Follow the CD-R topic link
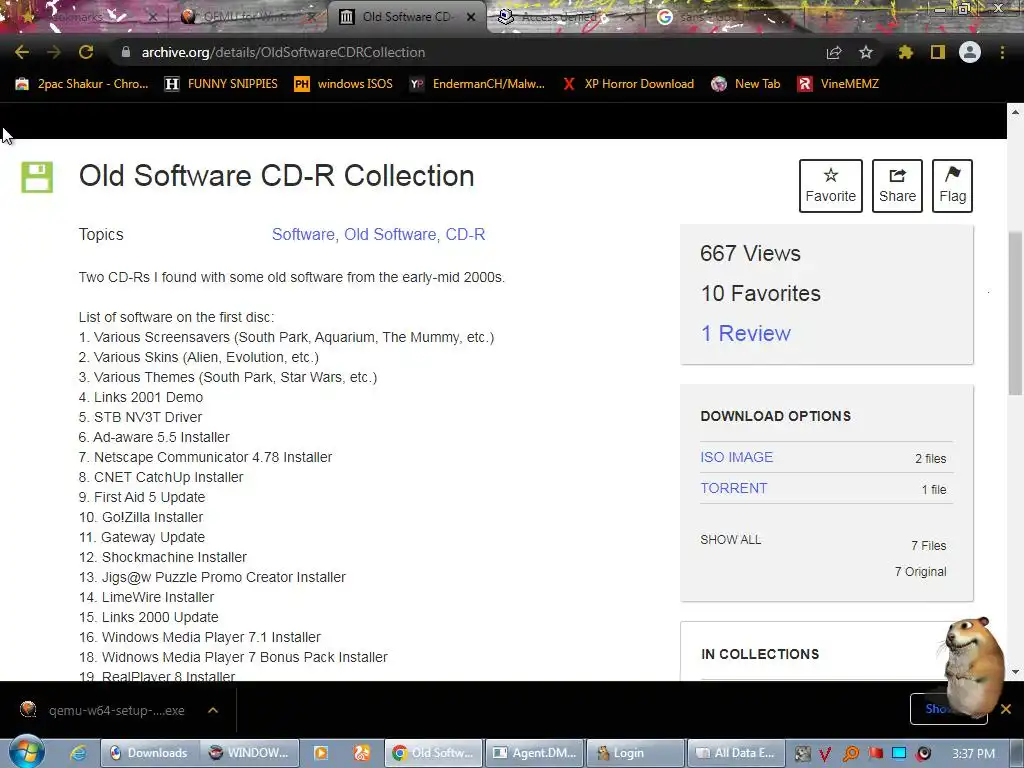 click(466, 234)
